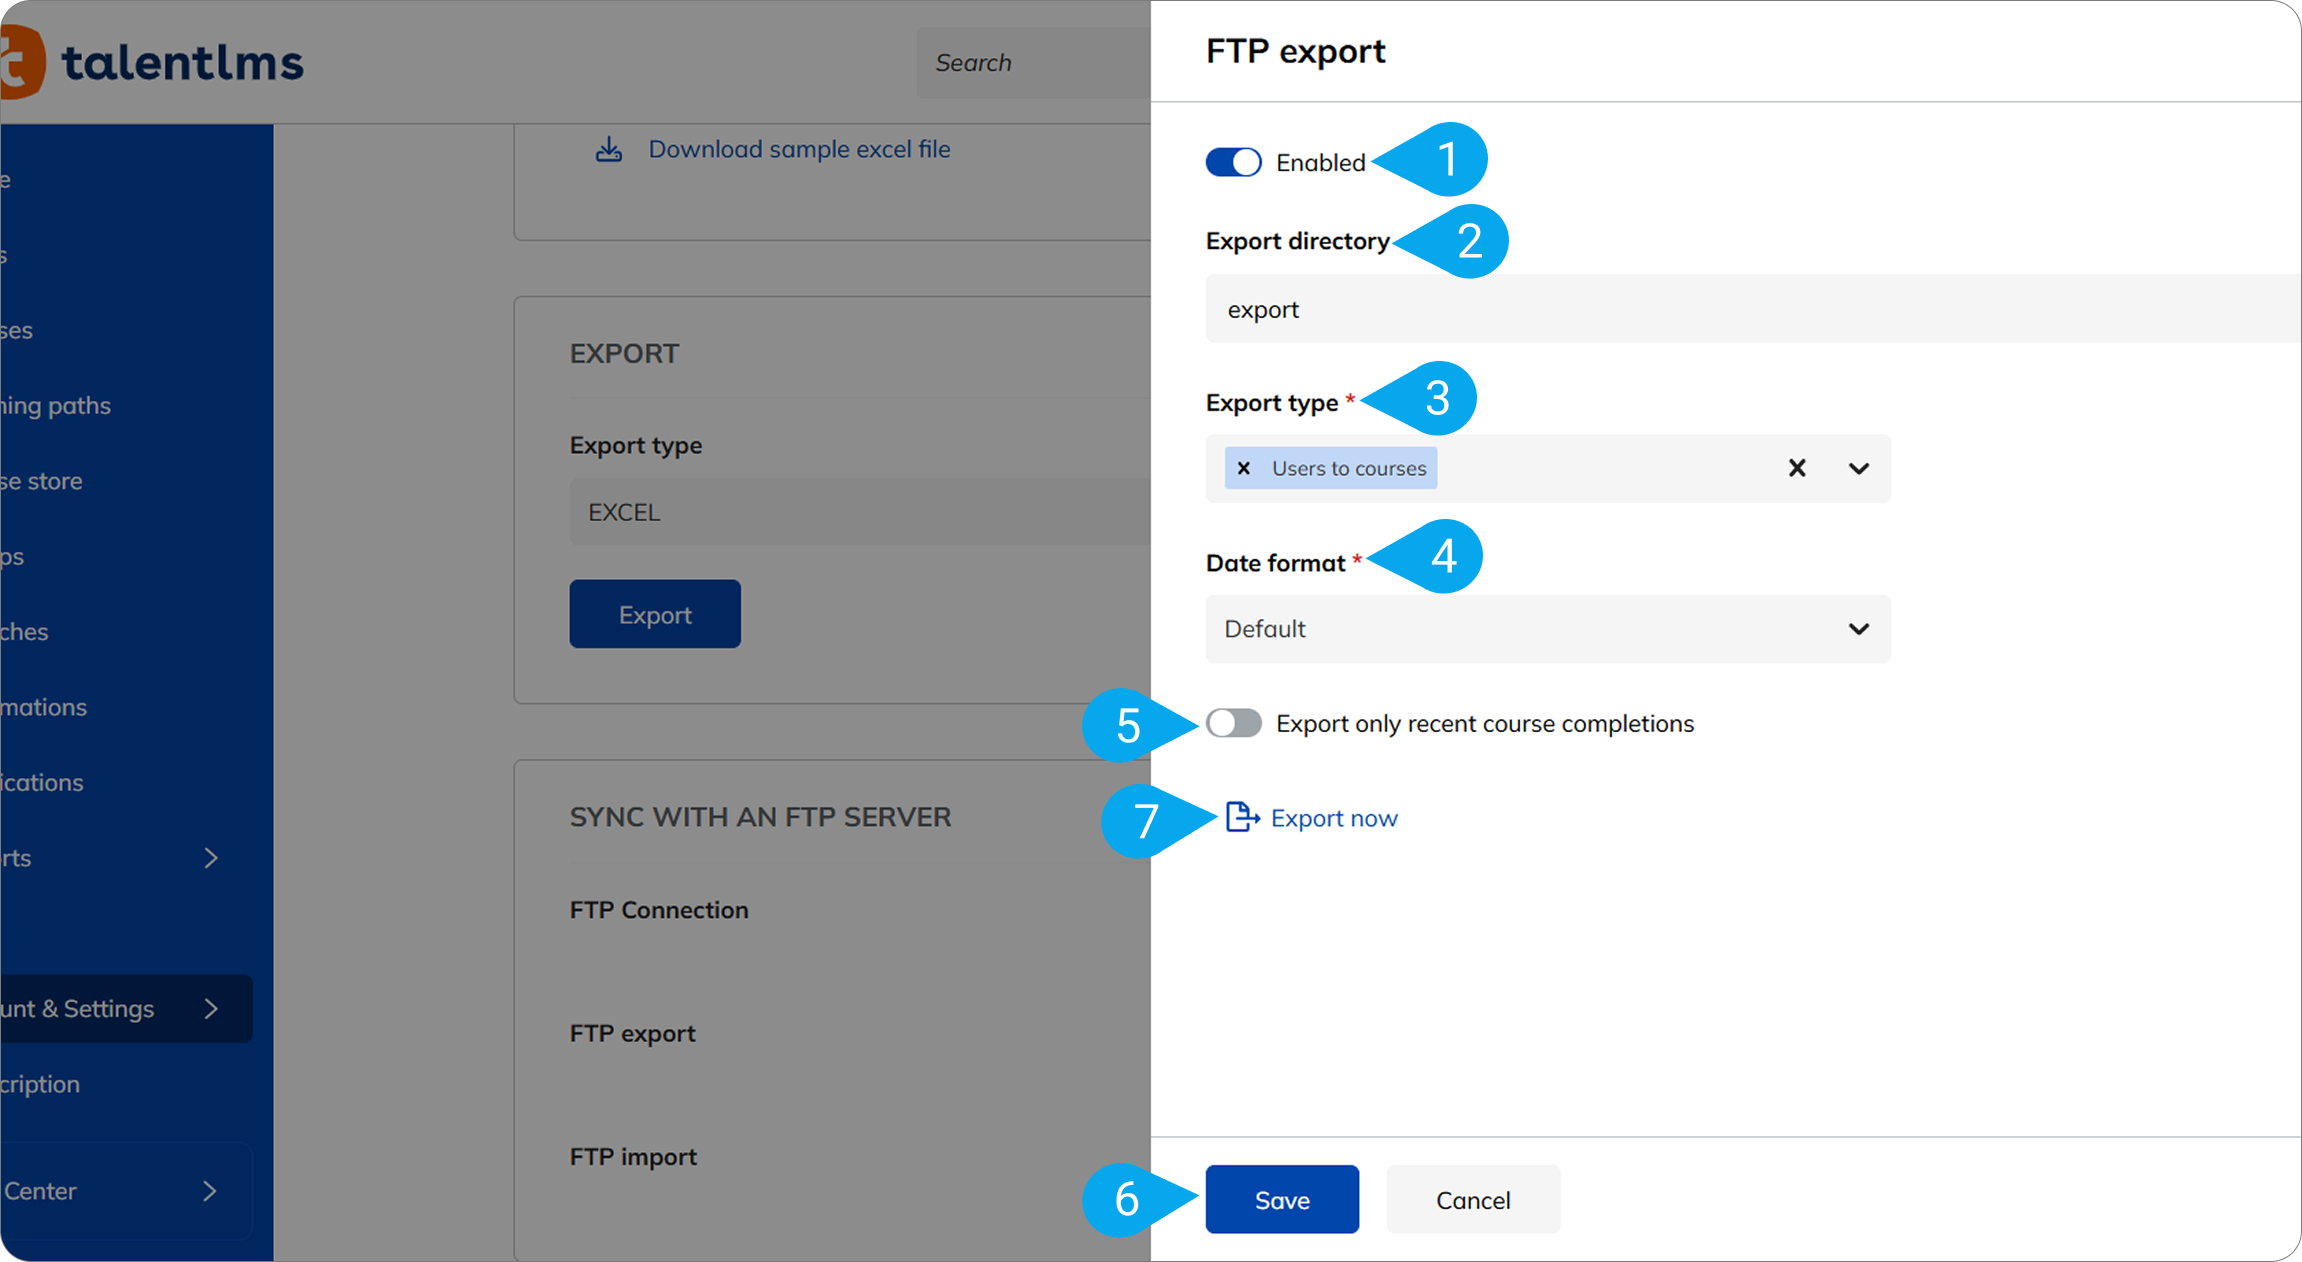Expand the Account & Settings chevron arrow
The image size is (2302, 1262).
point(211,1008)
